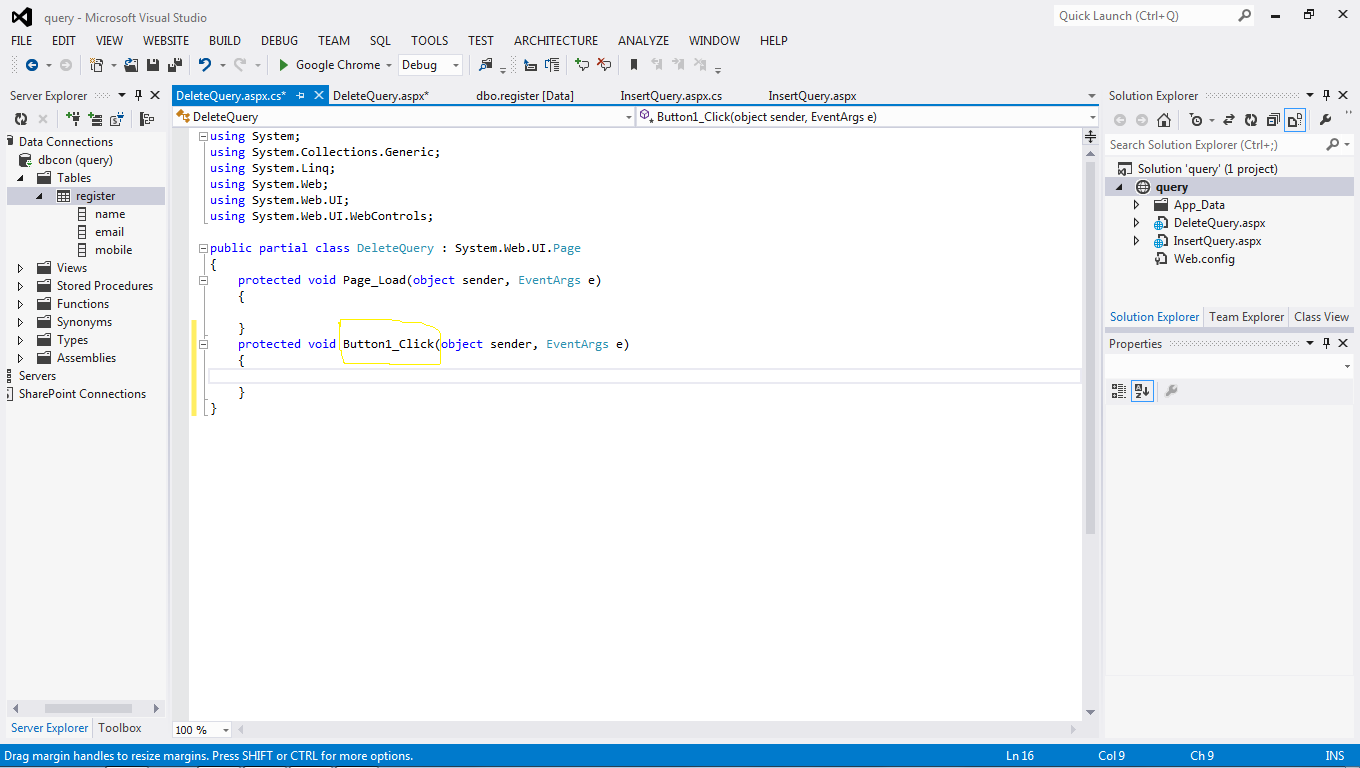1360x768 pixels.
Task: Select the email column under register
Action: (x=110, y=232)
